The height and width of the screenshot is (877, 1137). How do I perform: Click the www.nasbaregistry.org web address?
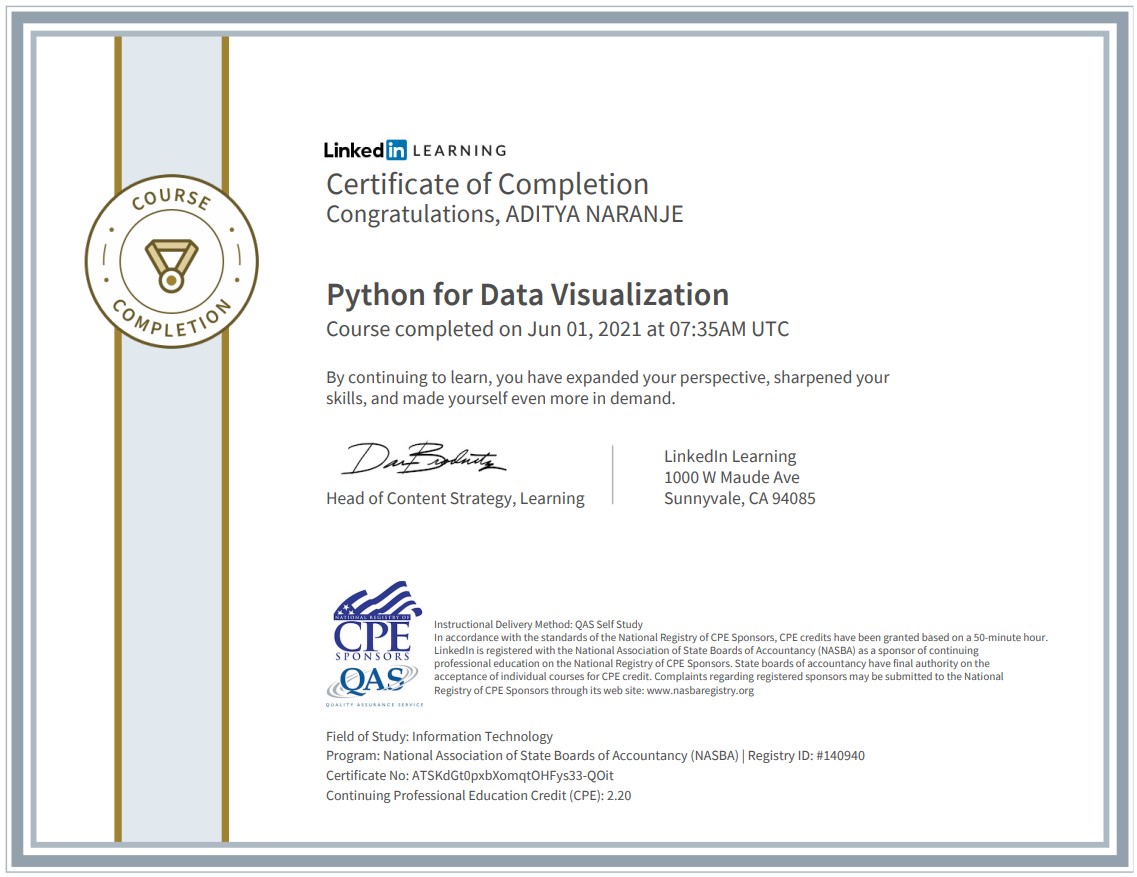700,690
